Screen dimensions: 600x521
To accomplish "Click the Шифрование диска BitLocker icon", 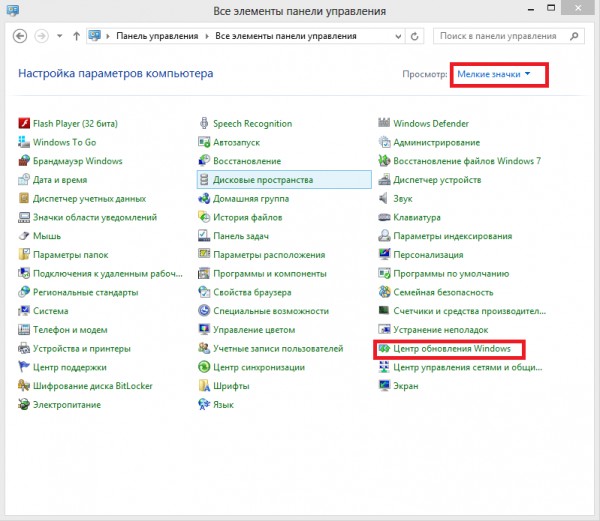I will (24, 386).
